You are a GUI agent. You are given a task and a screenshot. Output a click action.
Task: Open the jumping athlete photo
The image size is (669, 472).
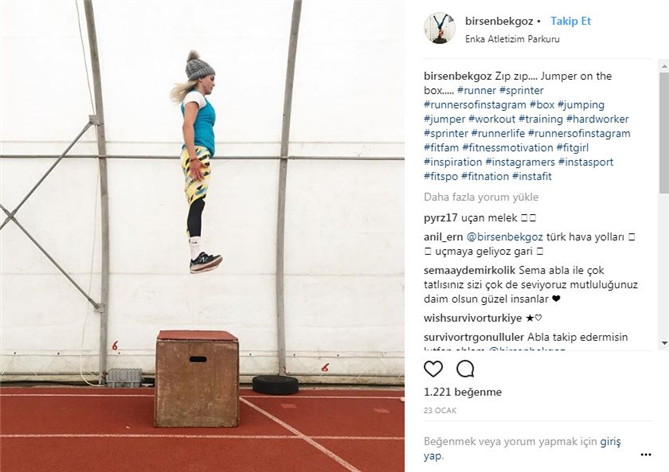pyautogui.click(x=202, y=236)
